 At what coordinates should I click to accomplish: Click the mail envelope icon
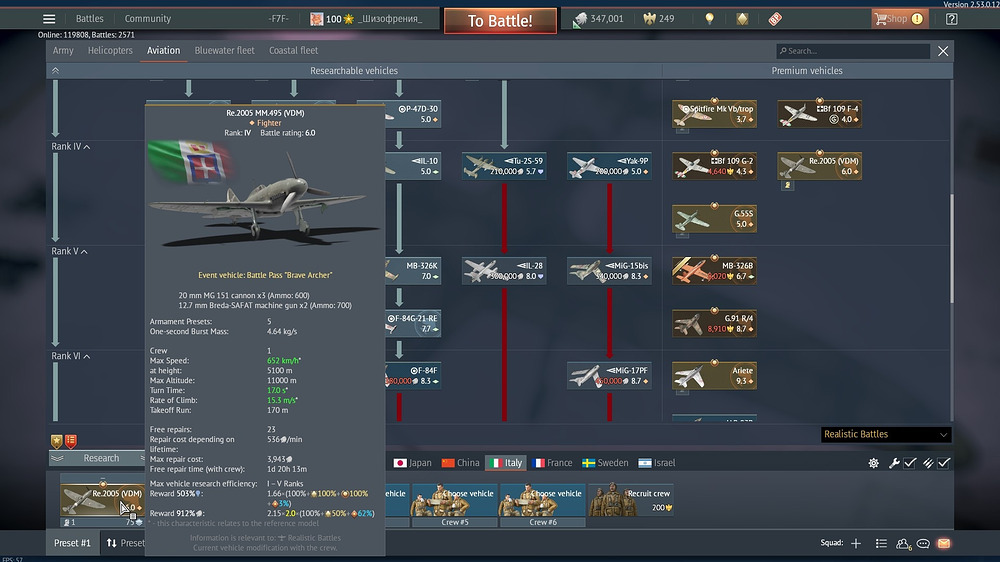(943, 543)
